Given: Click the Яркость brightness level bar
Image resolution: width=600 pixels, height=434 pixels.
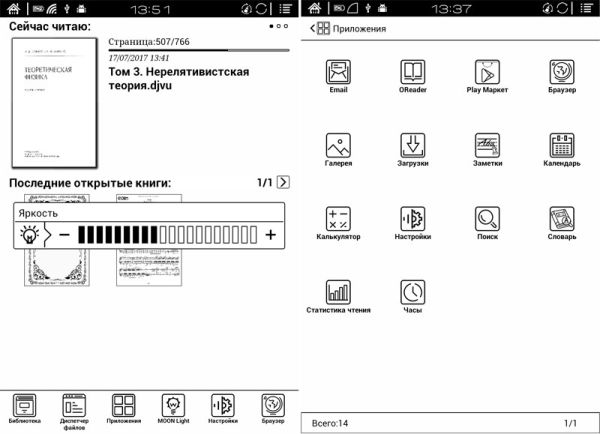Looking at the screenshot, I should click(x=165, y=235).
